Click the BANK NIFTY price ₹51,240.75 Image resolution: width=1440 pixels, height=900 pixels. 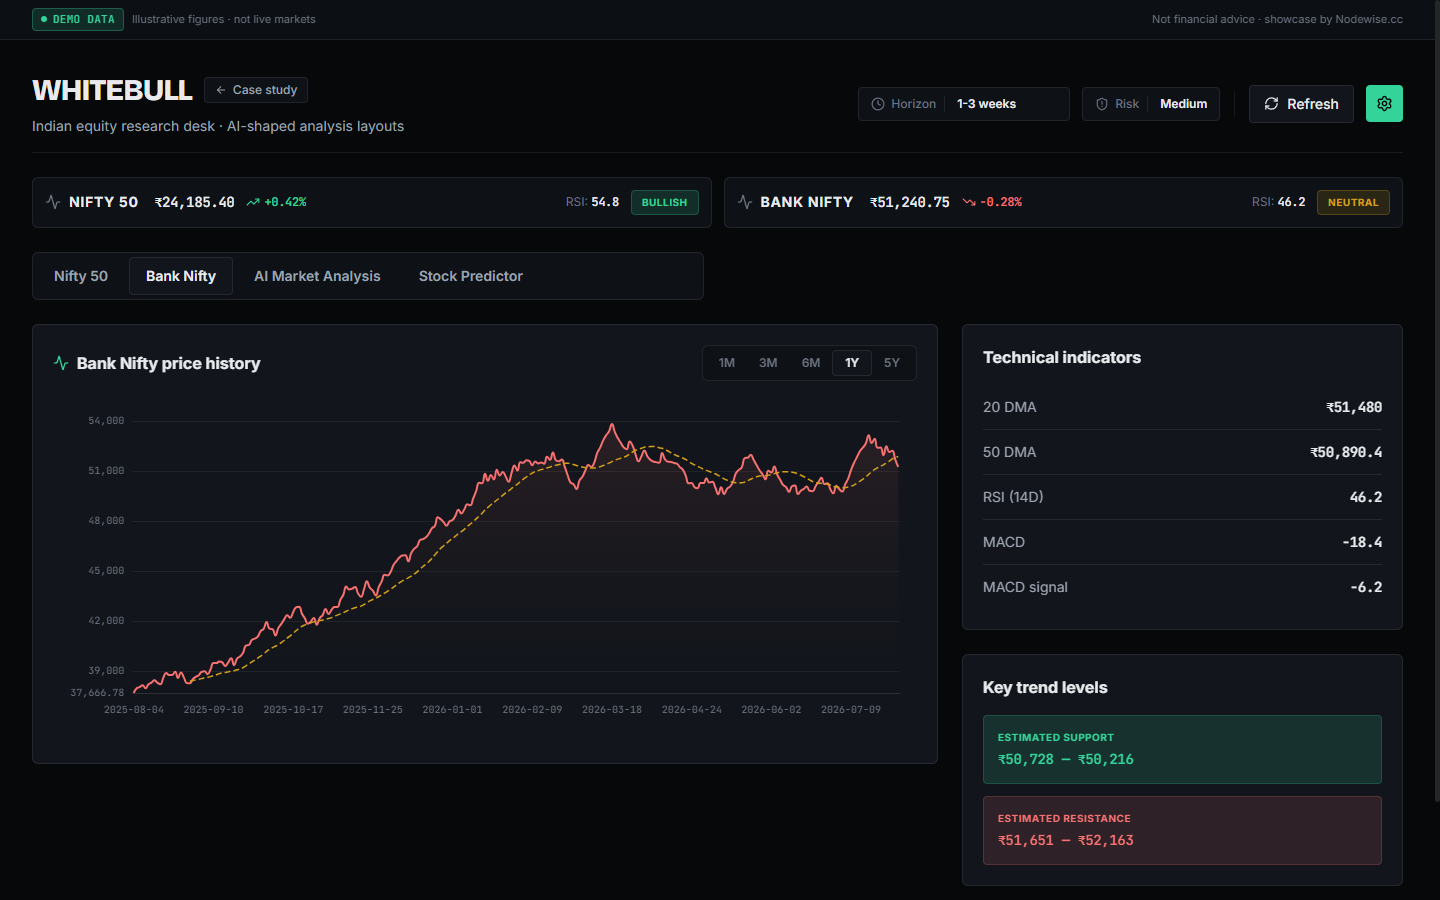pos(910,202)
